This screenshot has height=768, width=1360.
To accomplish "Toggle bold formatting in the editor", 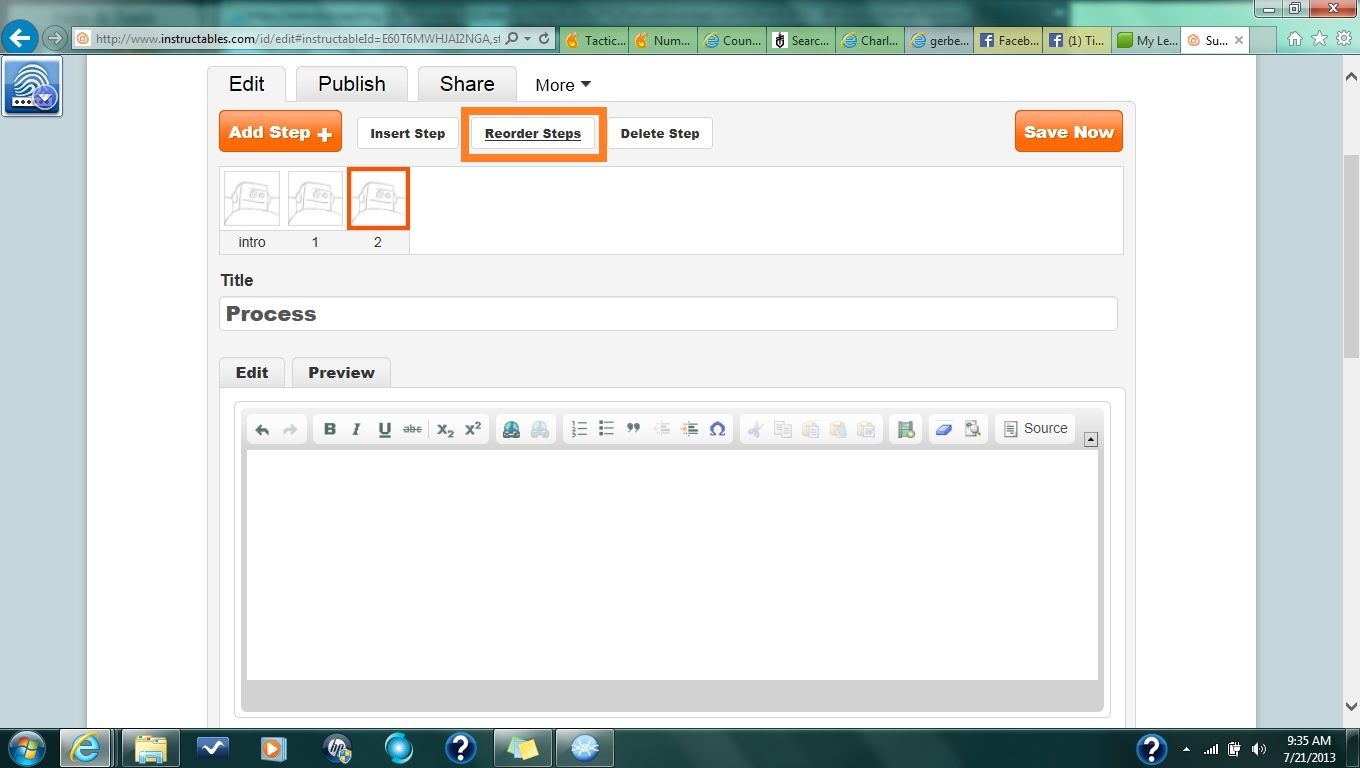I will 330,429.
